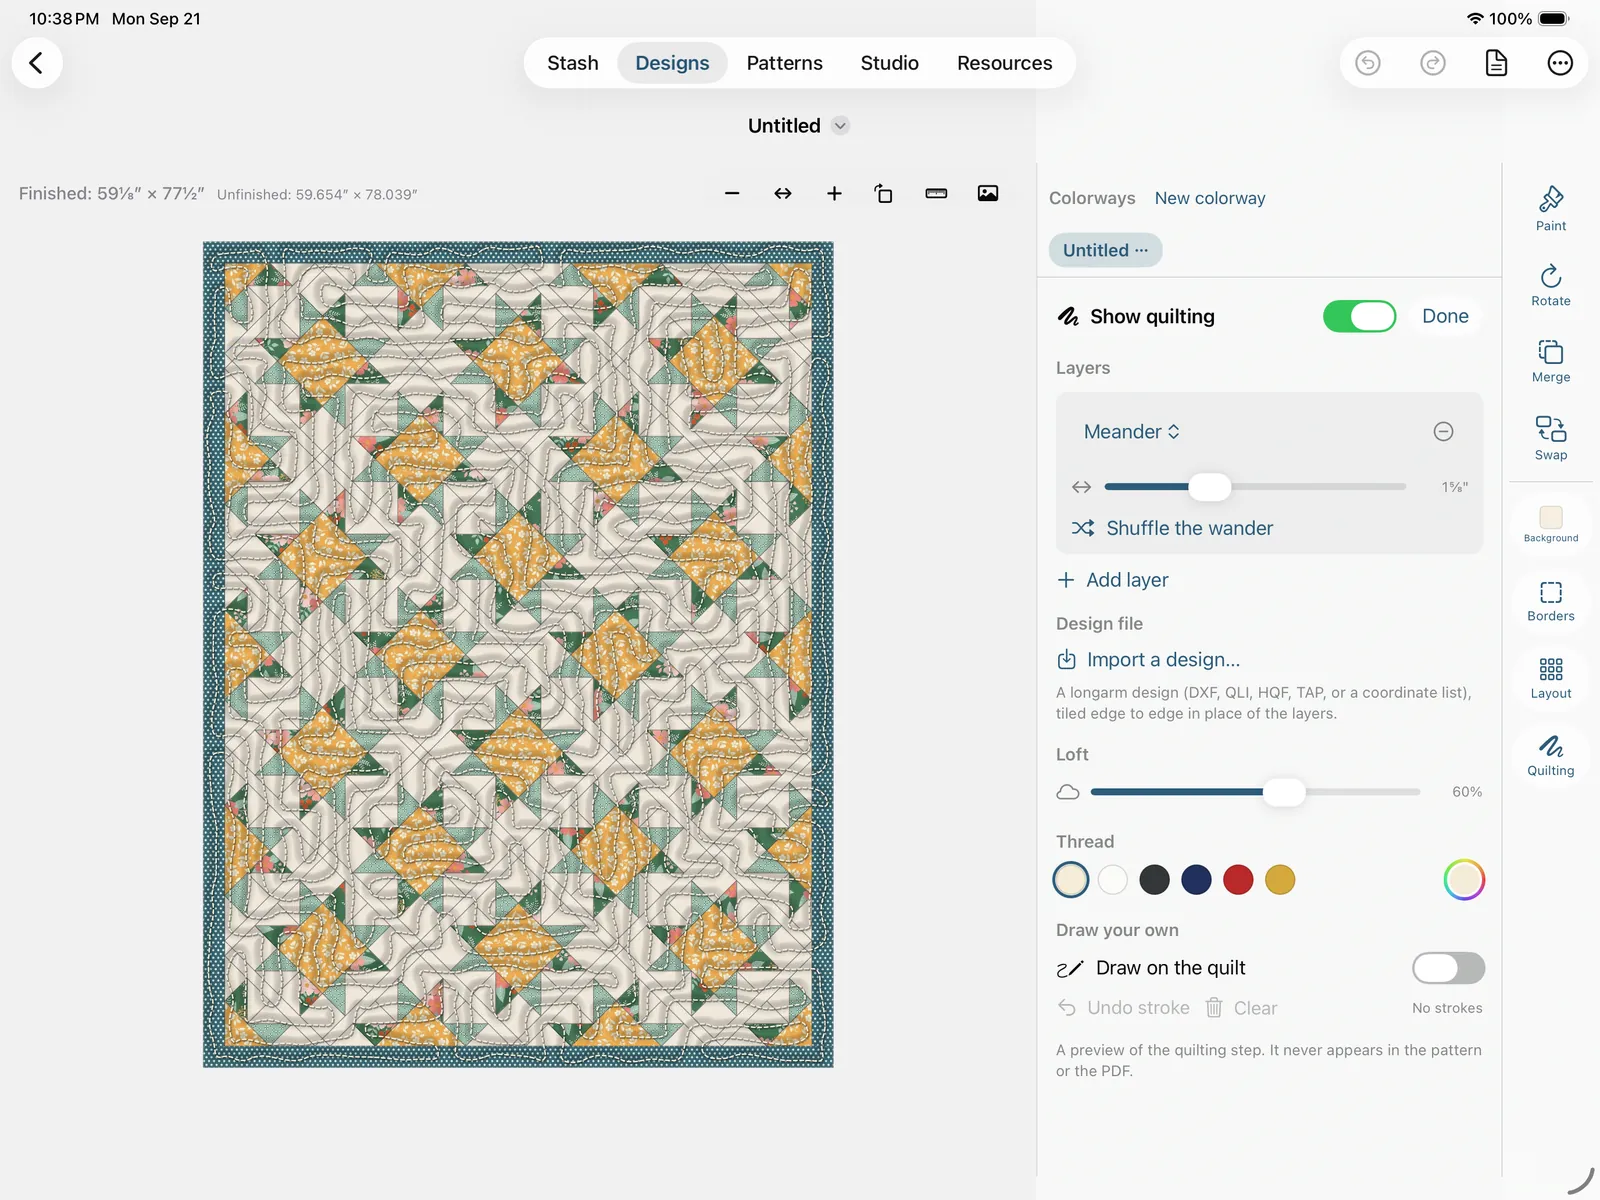Open the Meander pattern selector
1600x1200 pixels.
pyautogui.click(x=1132, y=431)
